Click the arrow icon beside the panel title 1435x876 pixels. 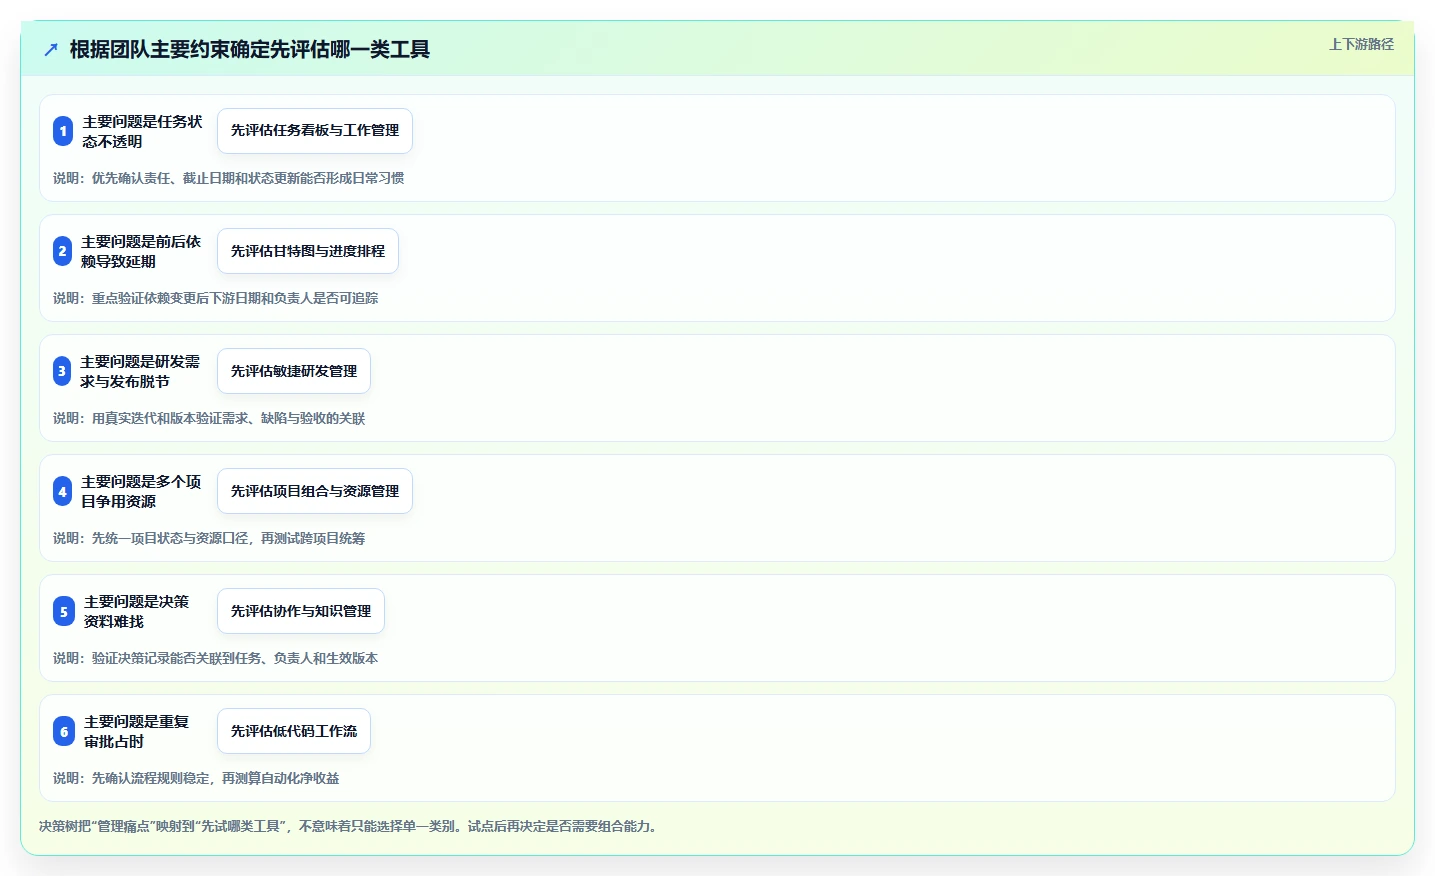51,49
